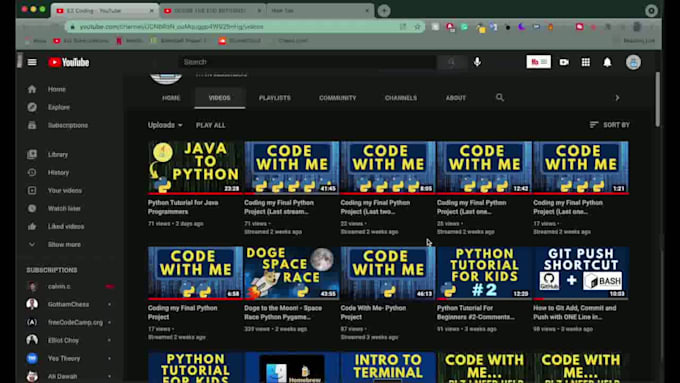Image resolution: width=680 pixels, height=383 pixels.
Task: Open the GothamChess subscription
Action: (x=69, y=304)
